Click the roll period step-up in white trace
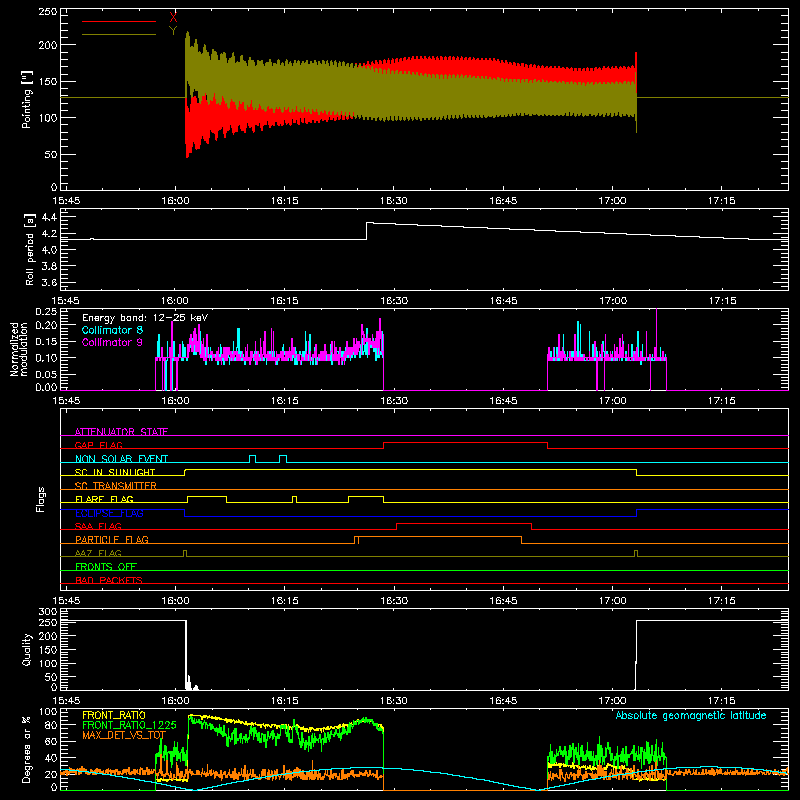Image resolution: width=800 pixels, height=800 pixels. (x=366, y=231)
